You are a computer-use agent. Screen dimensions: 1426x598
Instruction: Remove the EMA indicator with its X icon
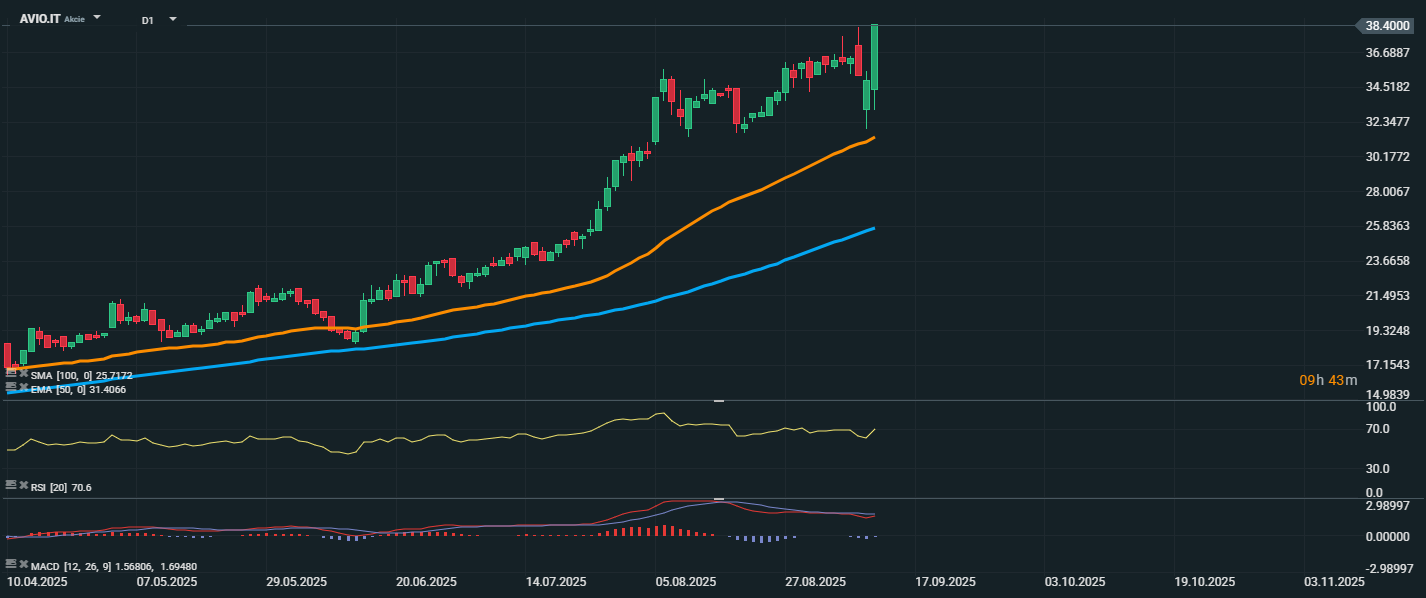(23, 387)
